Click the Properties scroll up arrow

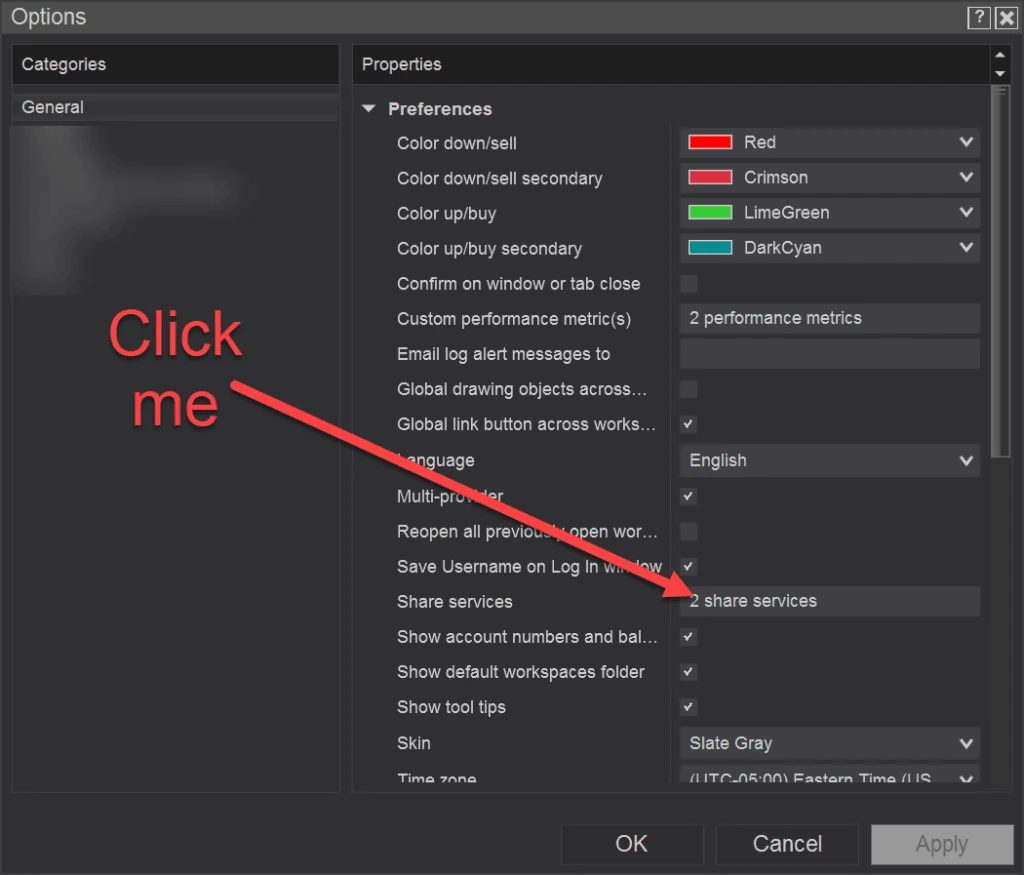pyautogui.click(x=1000, y=55)
